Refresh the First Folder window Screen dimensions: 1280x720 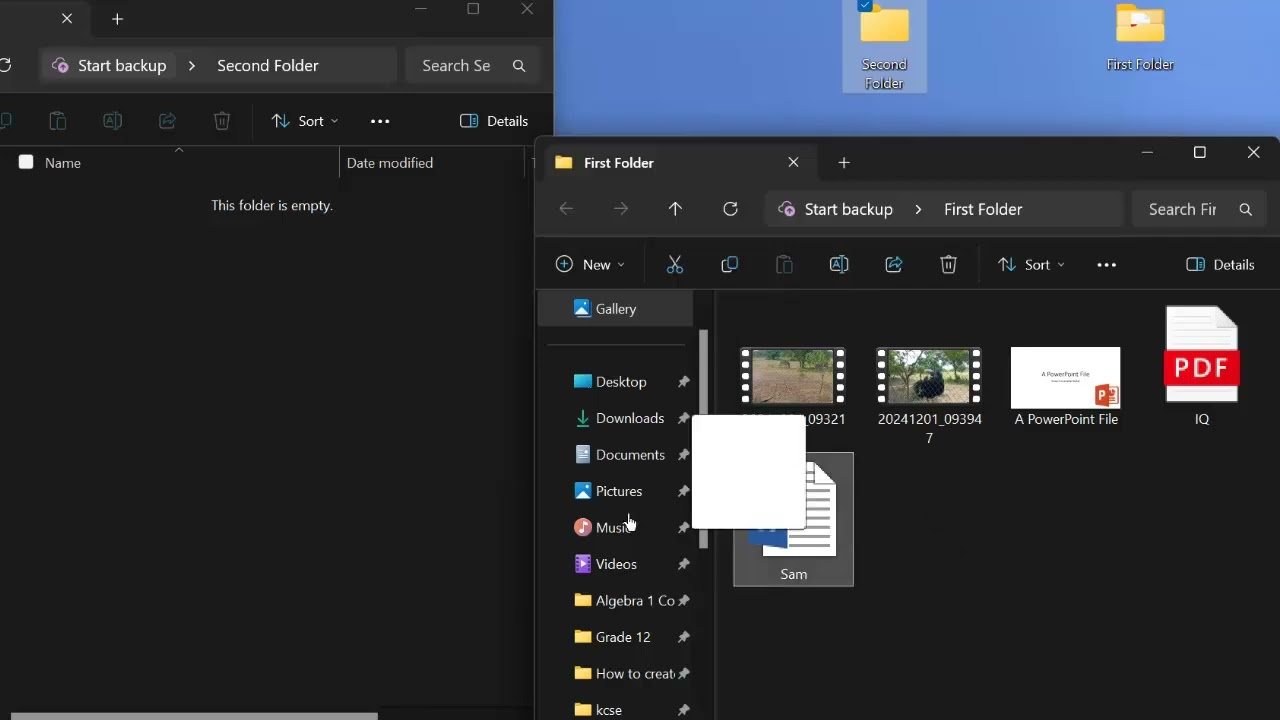pyautogui.click(x=730, y=209)
